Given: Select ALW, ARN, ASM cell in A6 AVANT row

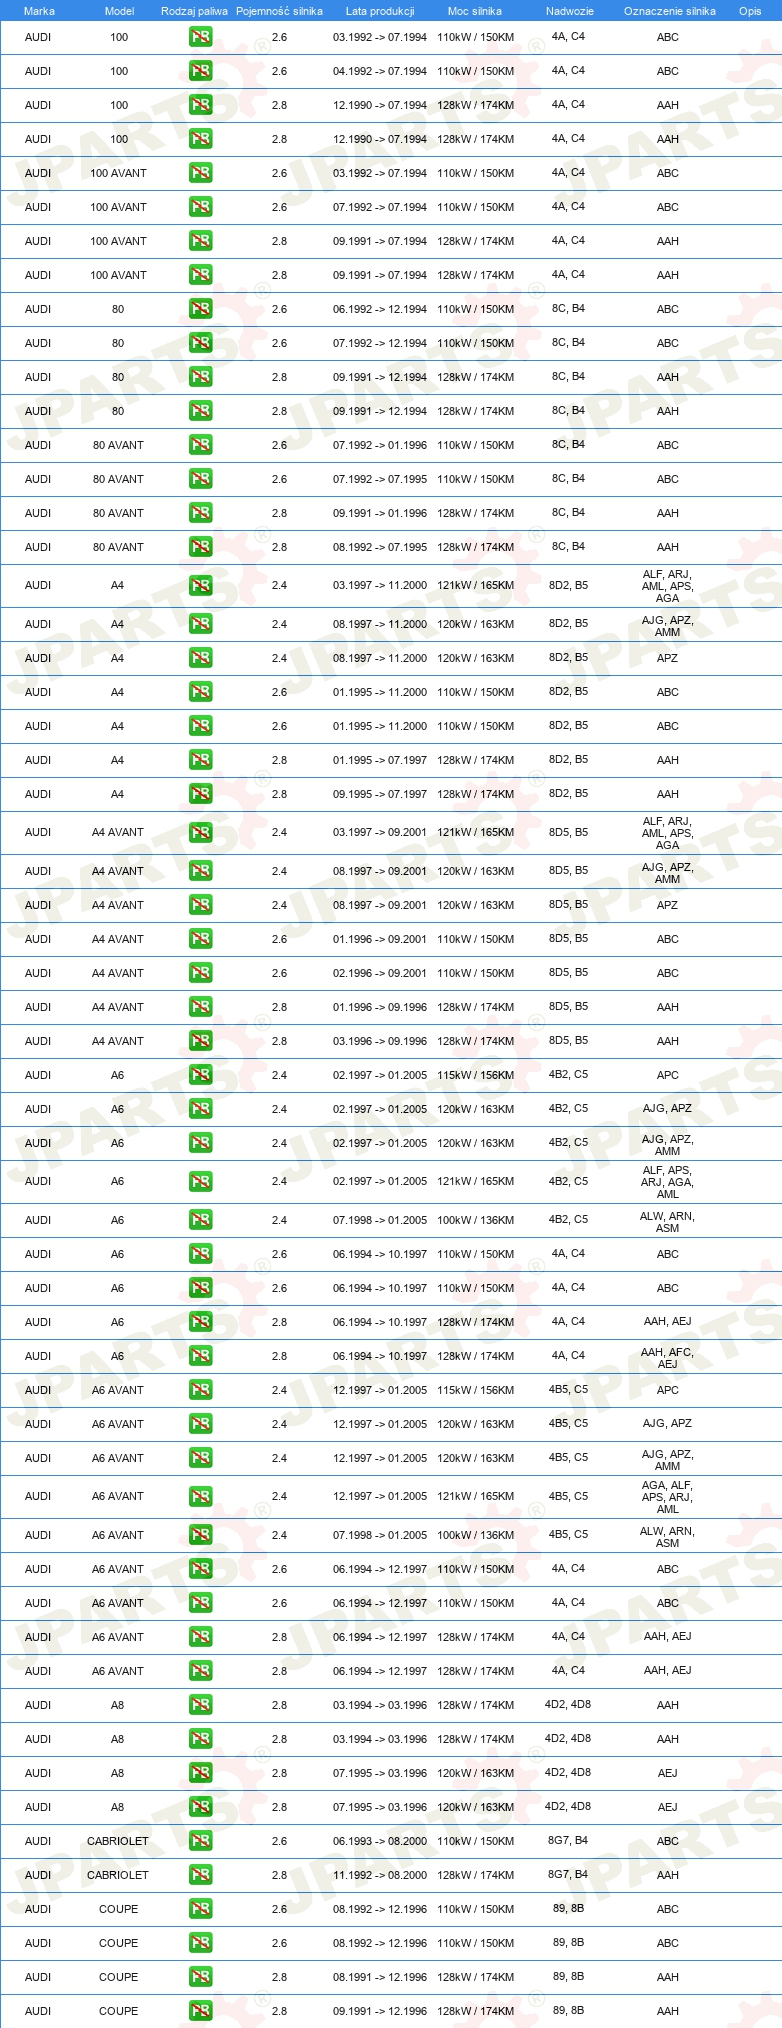Looking at the screenshot, I should pyautogui.click(x=667, y=1537).
